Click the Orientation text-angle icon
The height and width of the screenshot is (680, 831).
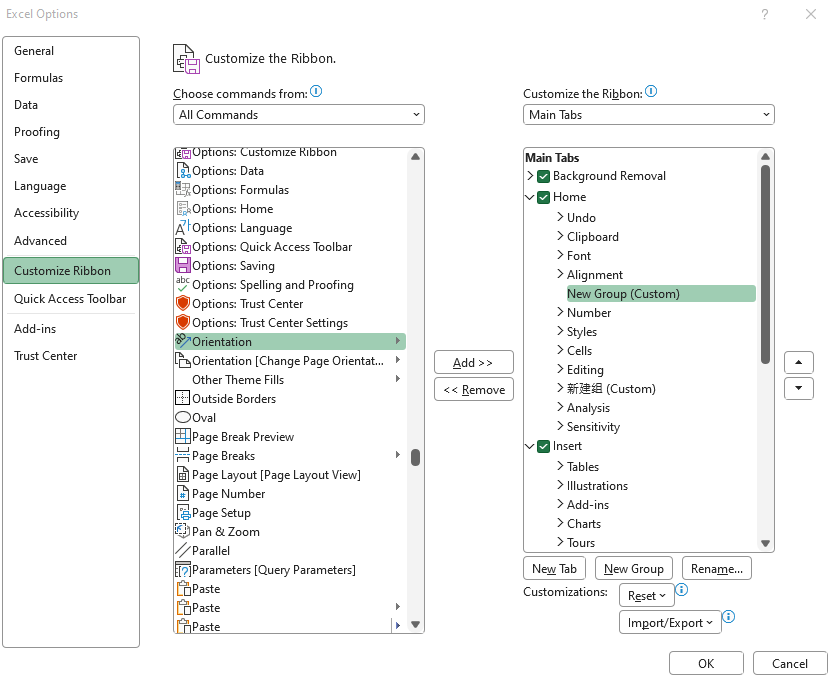click(x=182, y=341)
